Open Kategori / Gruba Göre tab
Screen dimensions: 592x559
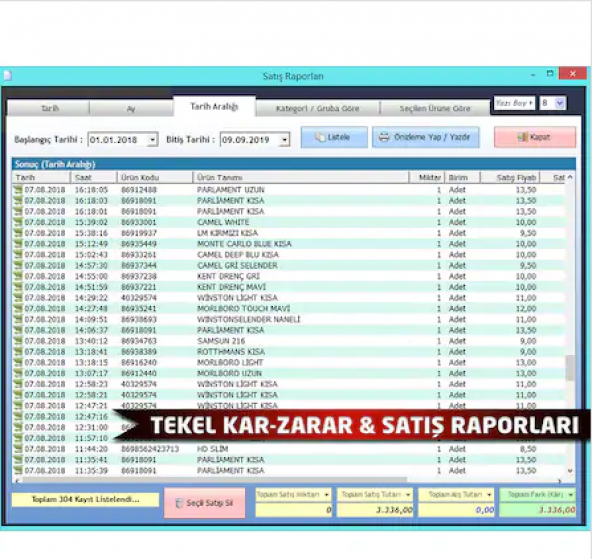(318, 109)
